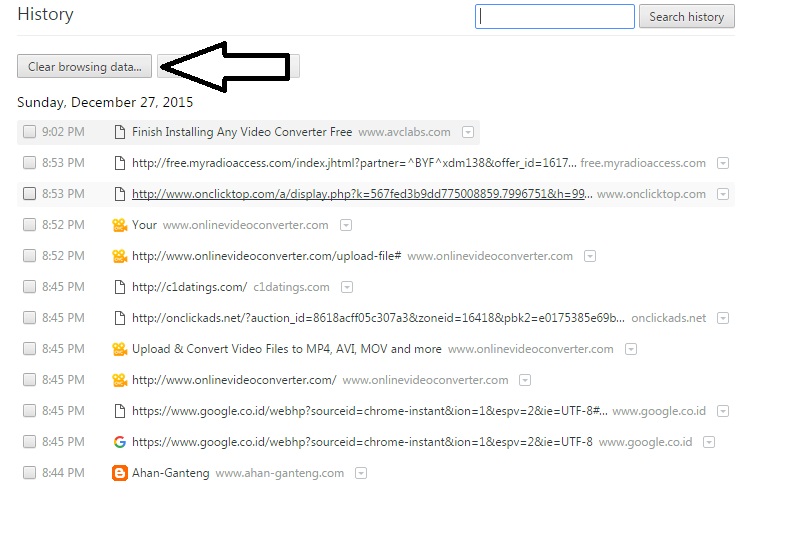
Task: Check the box beside the 'Your' 8:52 PM entry
Action: [x=30, y=225]
